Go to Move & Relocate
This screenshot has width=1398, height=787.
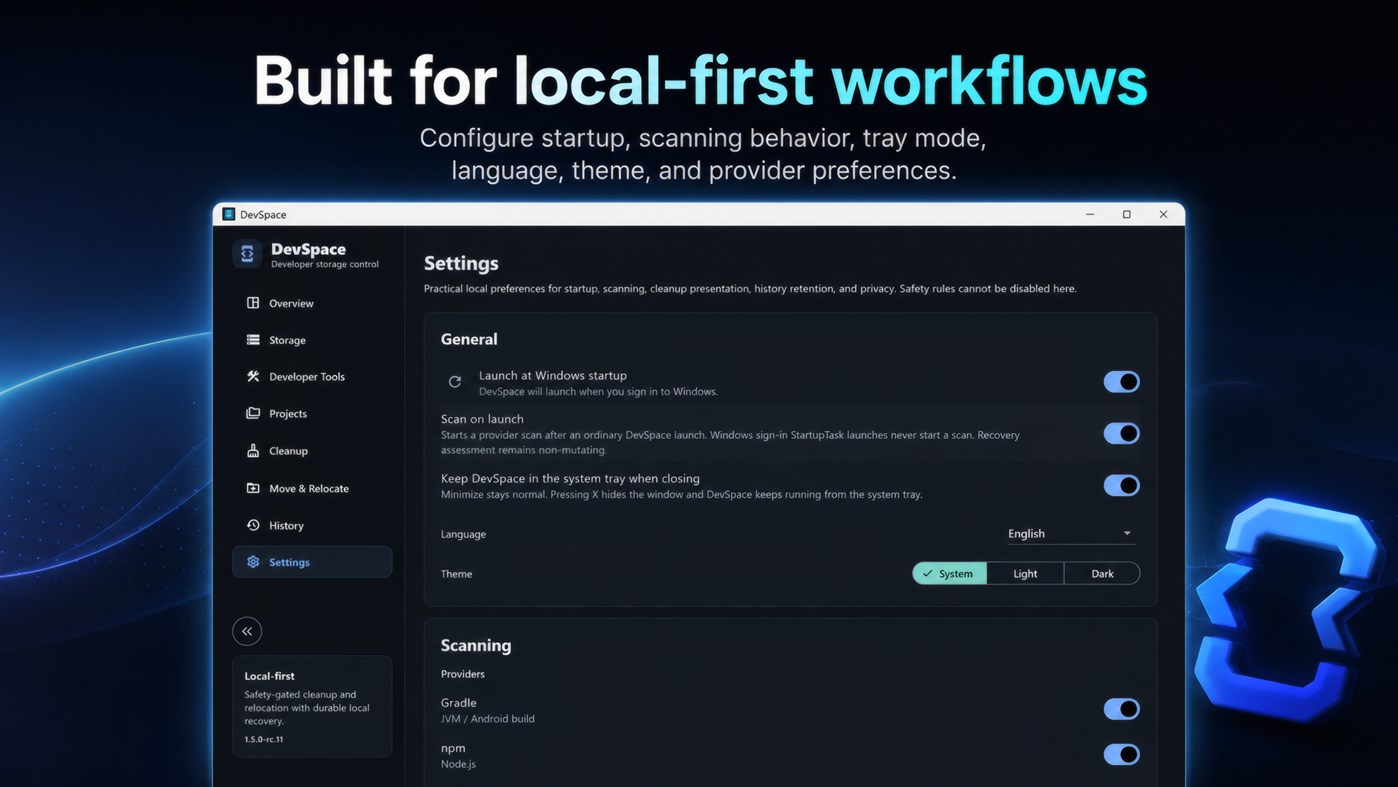[312, 488]
